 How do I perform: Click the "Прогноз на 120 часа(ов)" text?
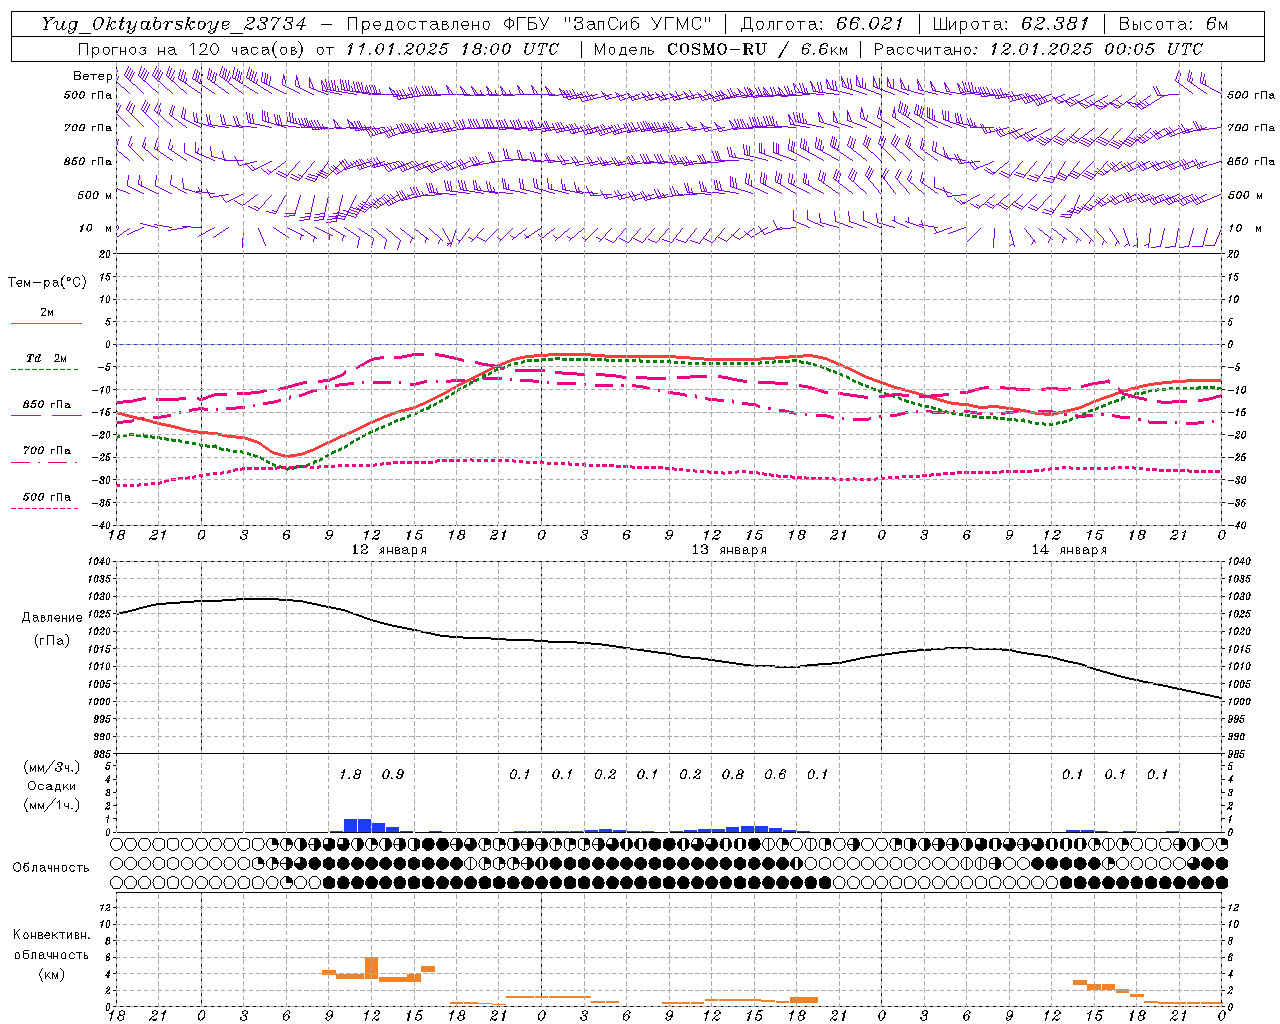click(192, 49)
